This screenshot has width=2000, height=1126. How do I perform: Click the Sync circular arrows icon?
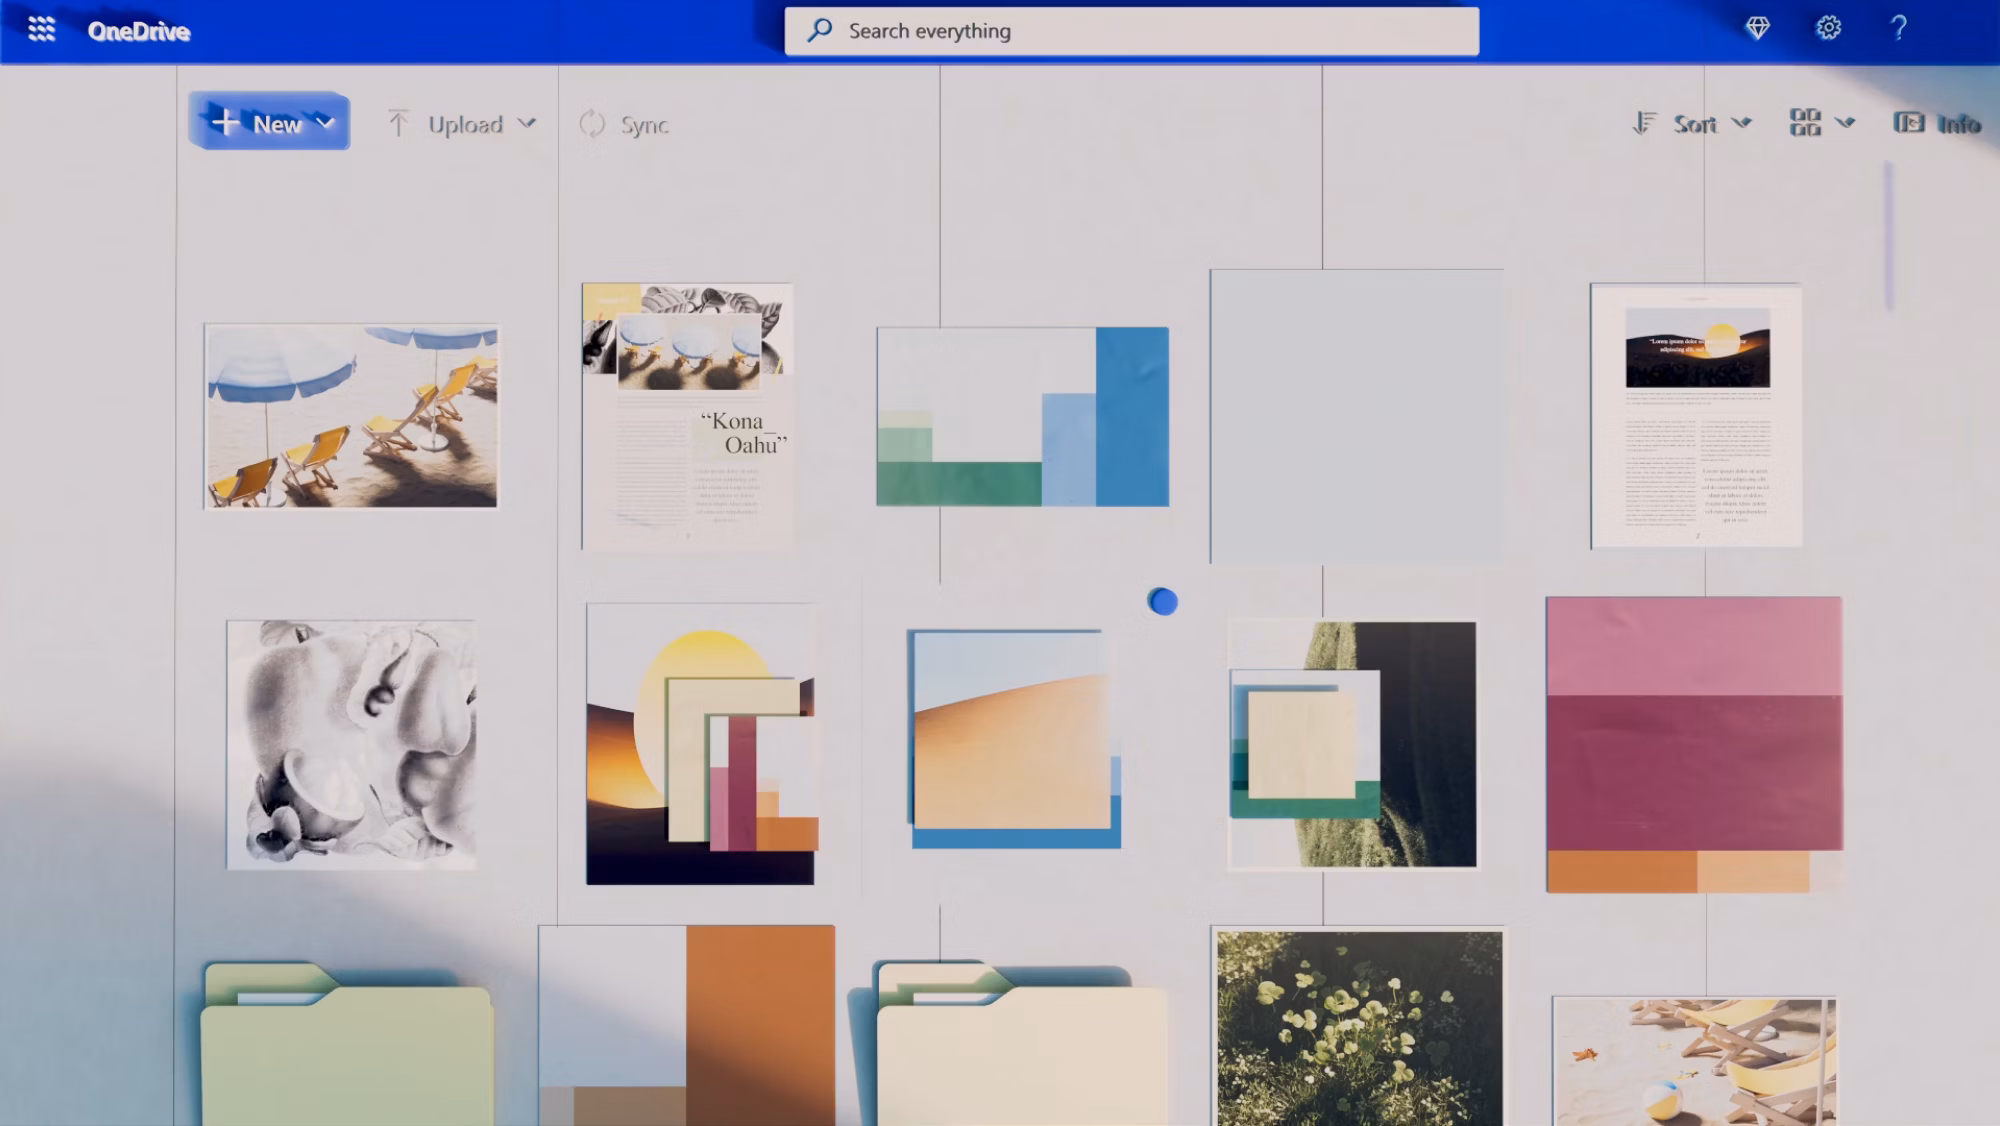tap(592, 124)
